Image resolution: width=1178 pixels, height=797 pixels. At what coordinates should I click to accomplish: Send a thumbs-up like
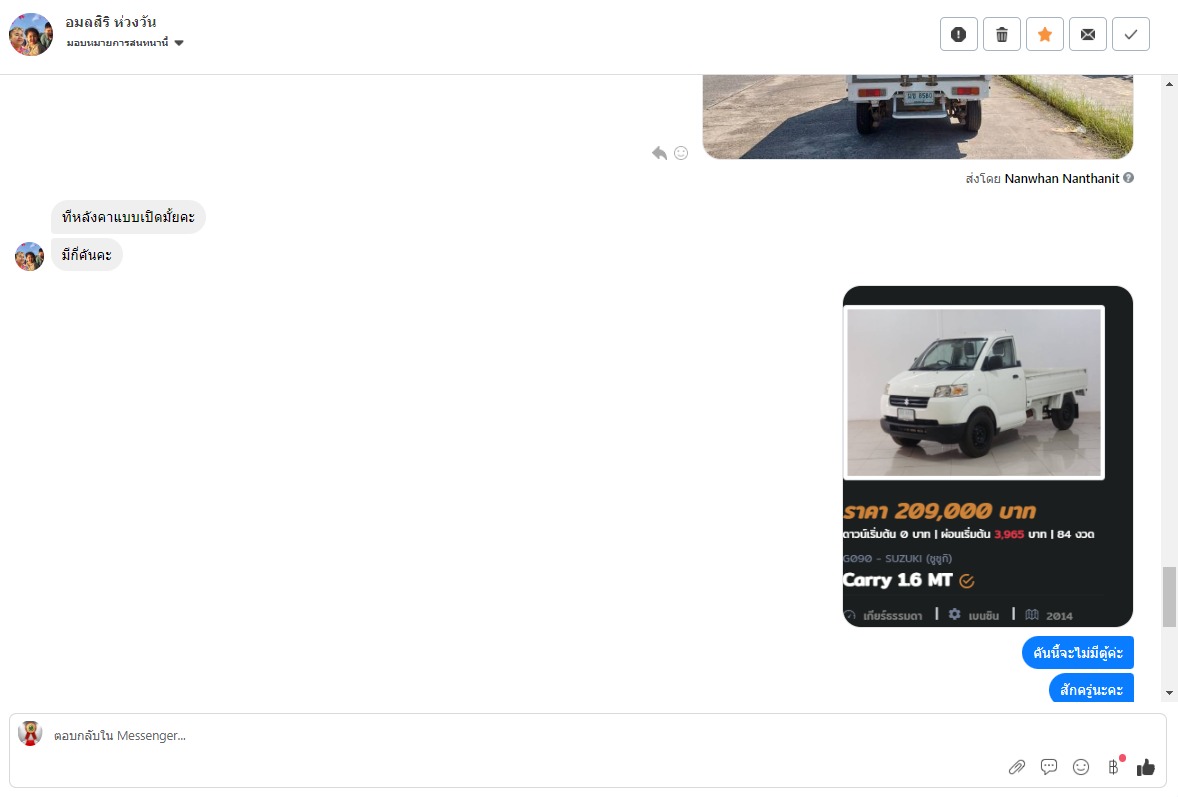[x=1146, y=767]
